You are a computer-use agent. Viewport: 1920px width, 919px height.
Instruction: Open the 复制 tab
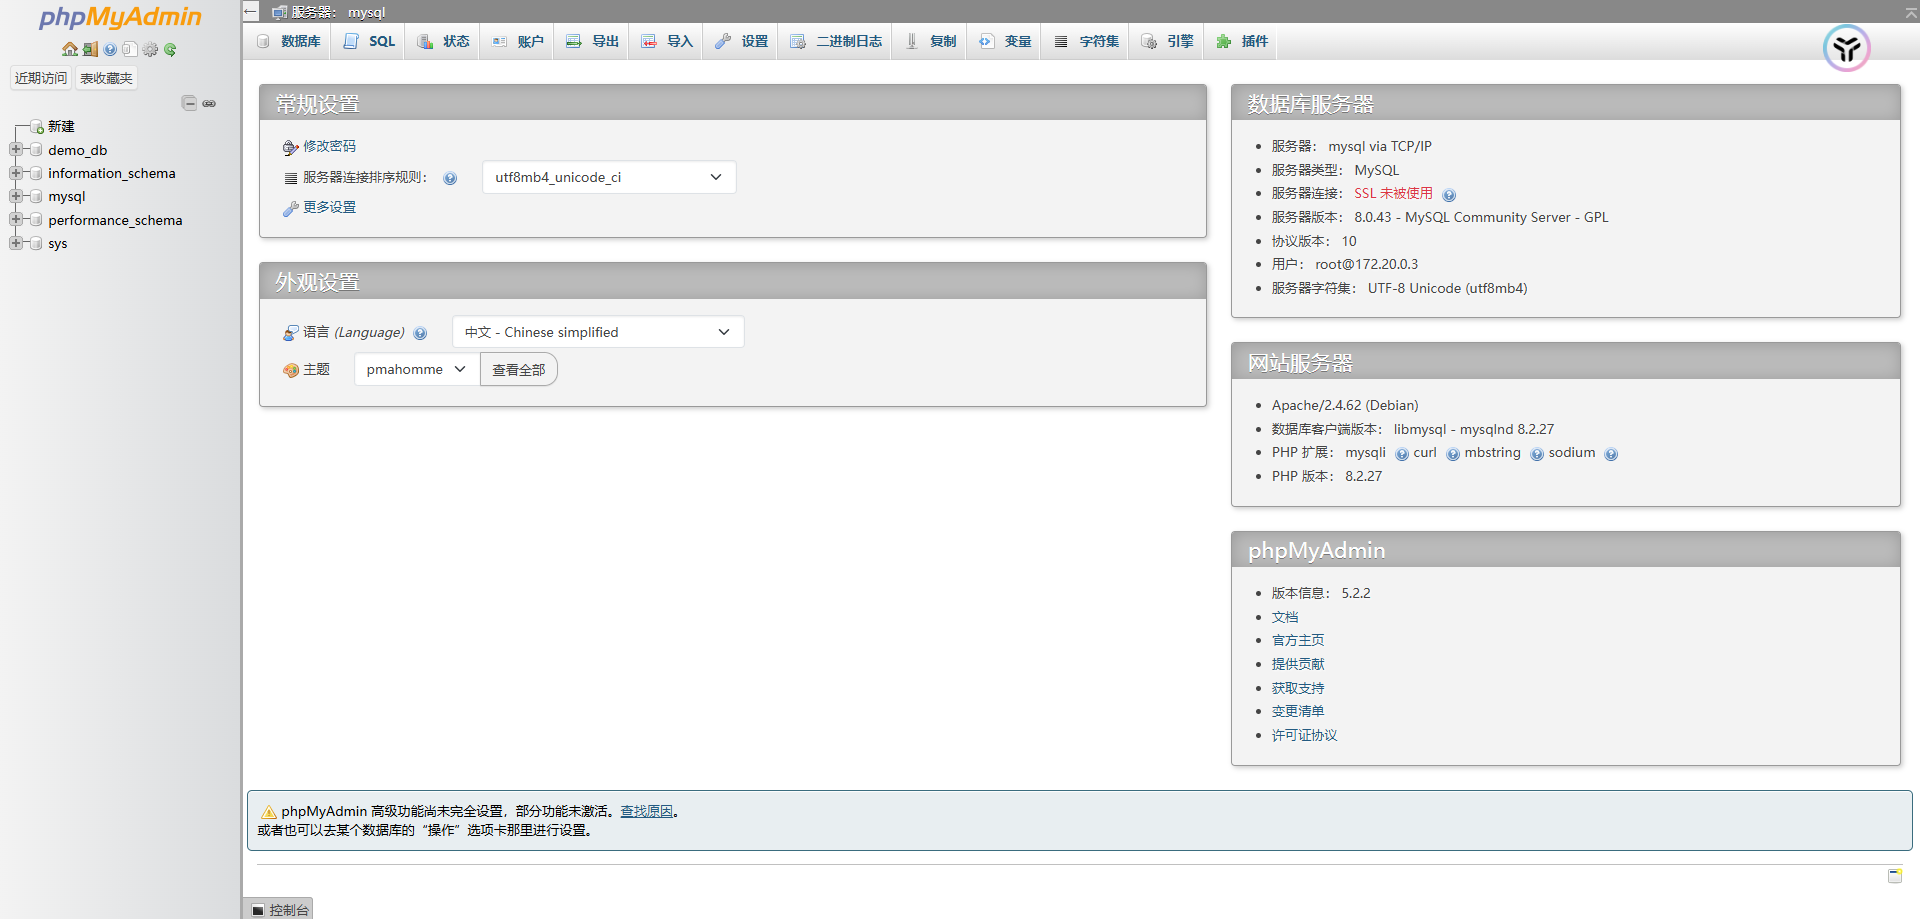930,41
